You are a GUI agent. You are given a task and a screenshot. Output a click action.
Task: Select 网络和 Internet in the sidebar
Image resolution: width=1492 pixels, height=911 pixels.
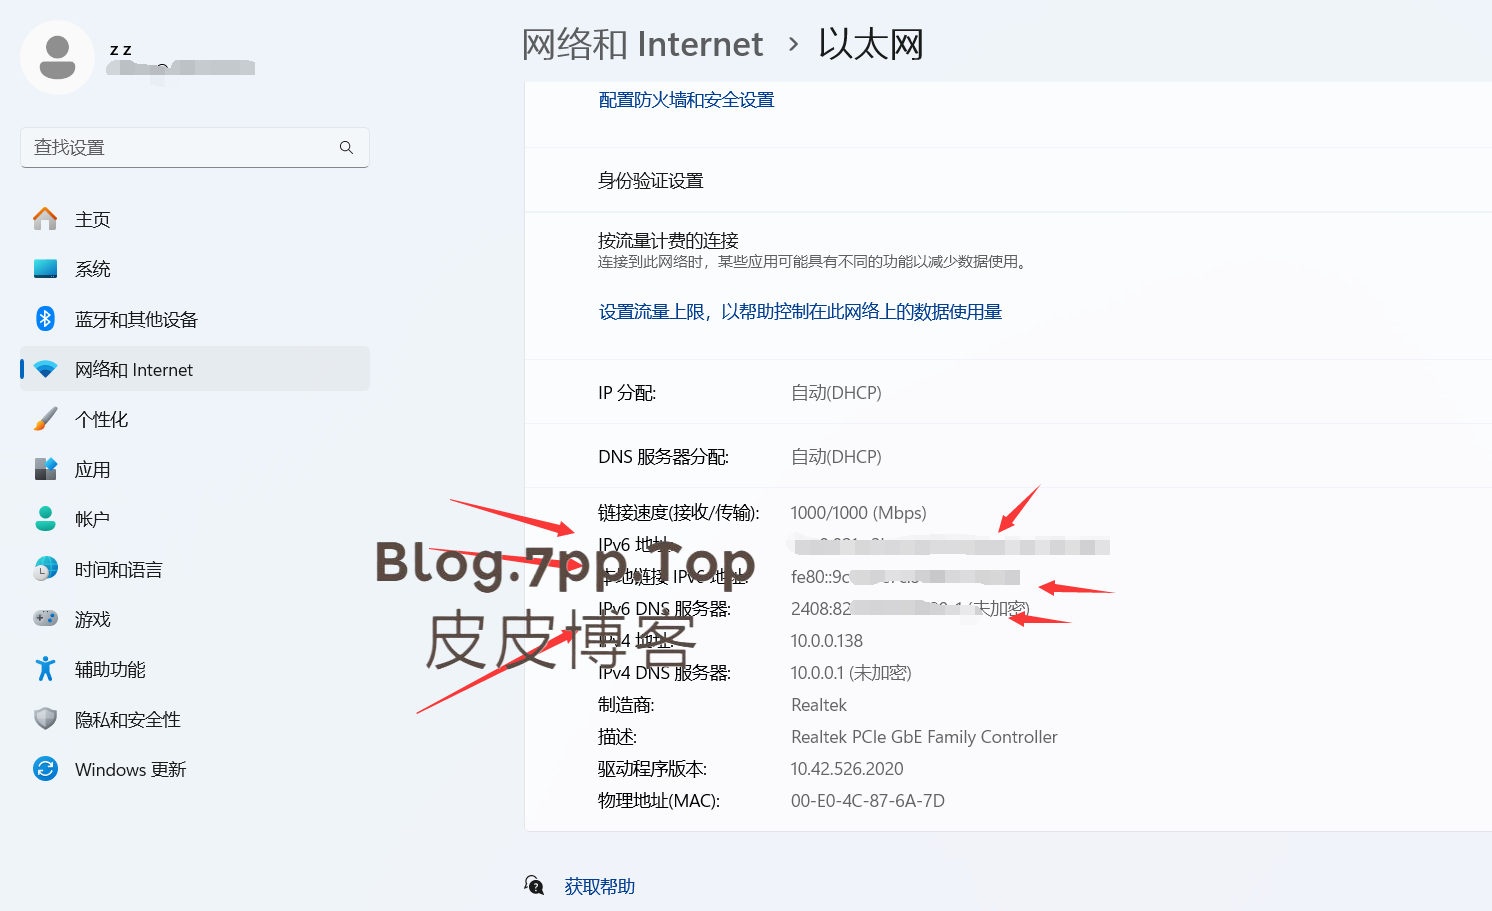tap(134, 370)
